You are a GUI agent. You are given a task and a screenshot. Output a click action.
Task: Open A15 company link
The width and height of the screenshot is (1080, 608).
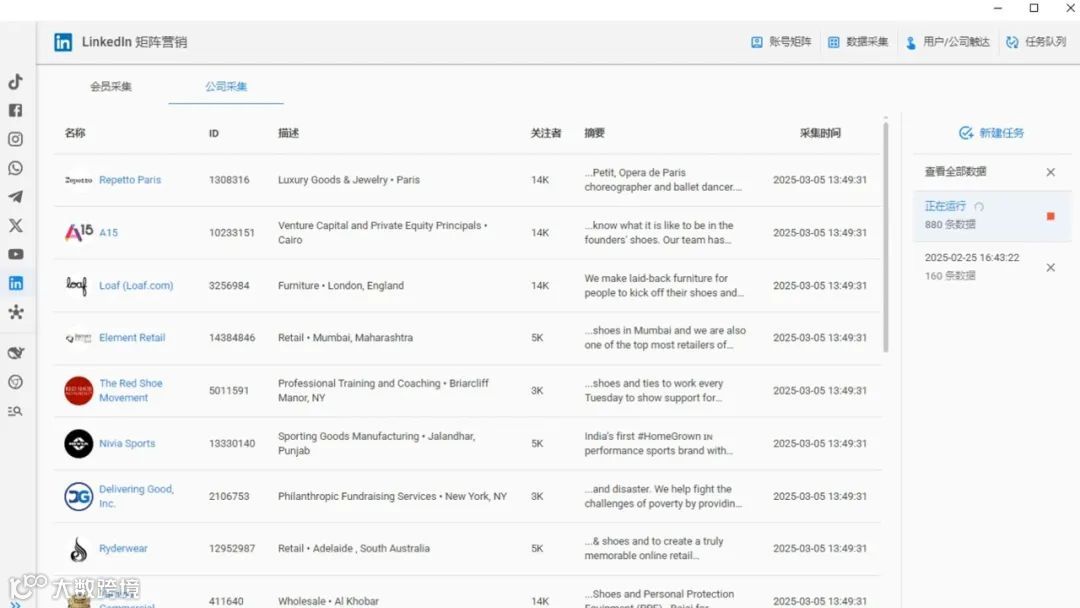(108, 233)
